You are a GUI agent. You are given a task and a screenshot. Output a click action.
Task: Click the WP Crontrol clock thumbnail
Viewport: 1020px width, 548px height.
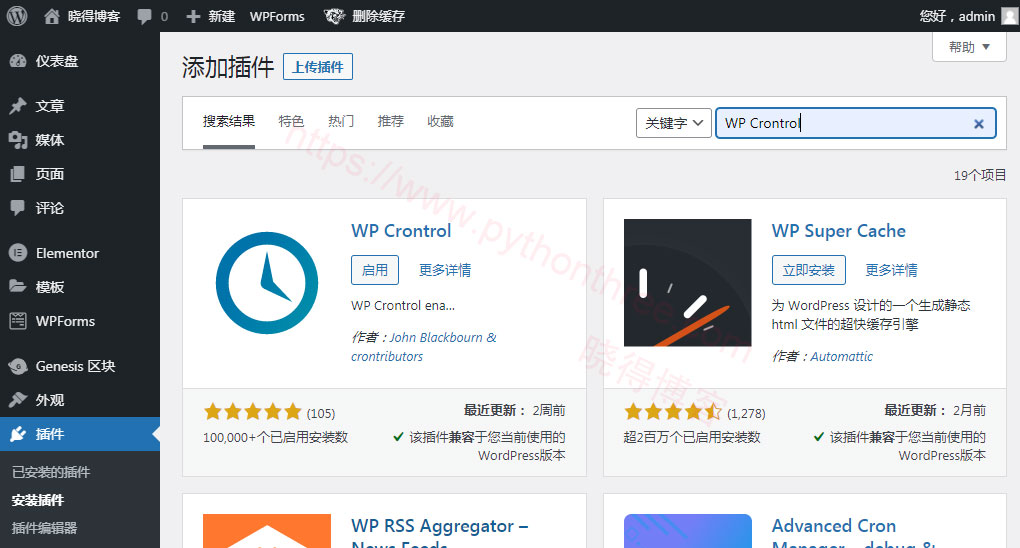267,283
